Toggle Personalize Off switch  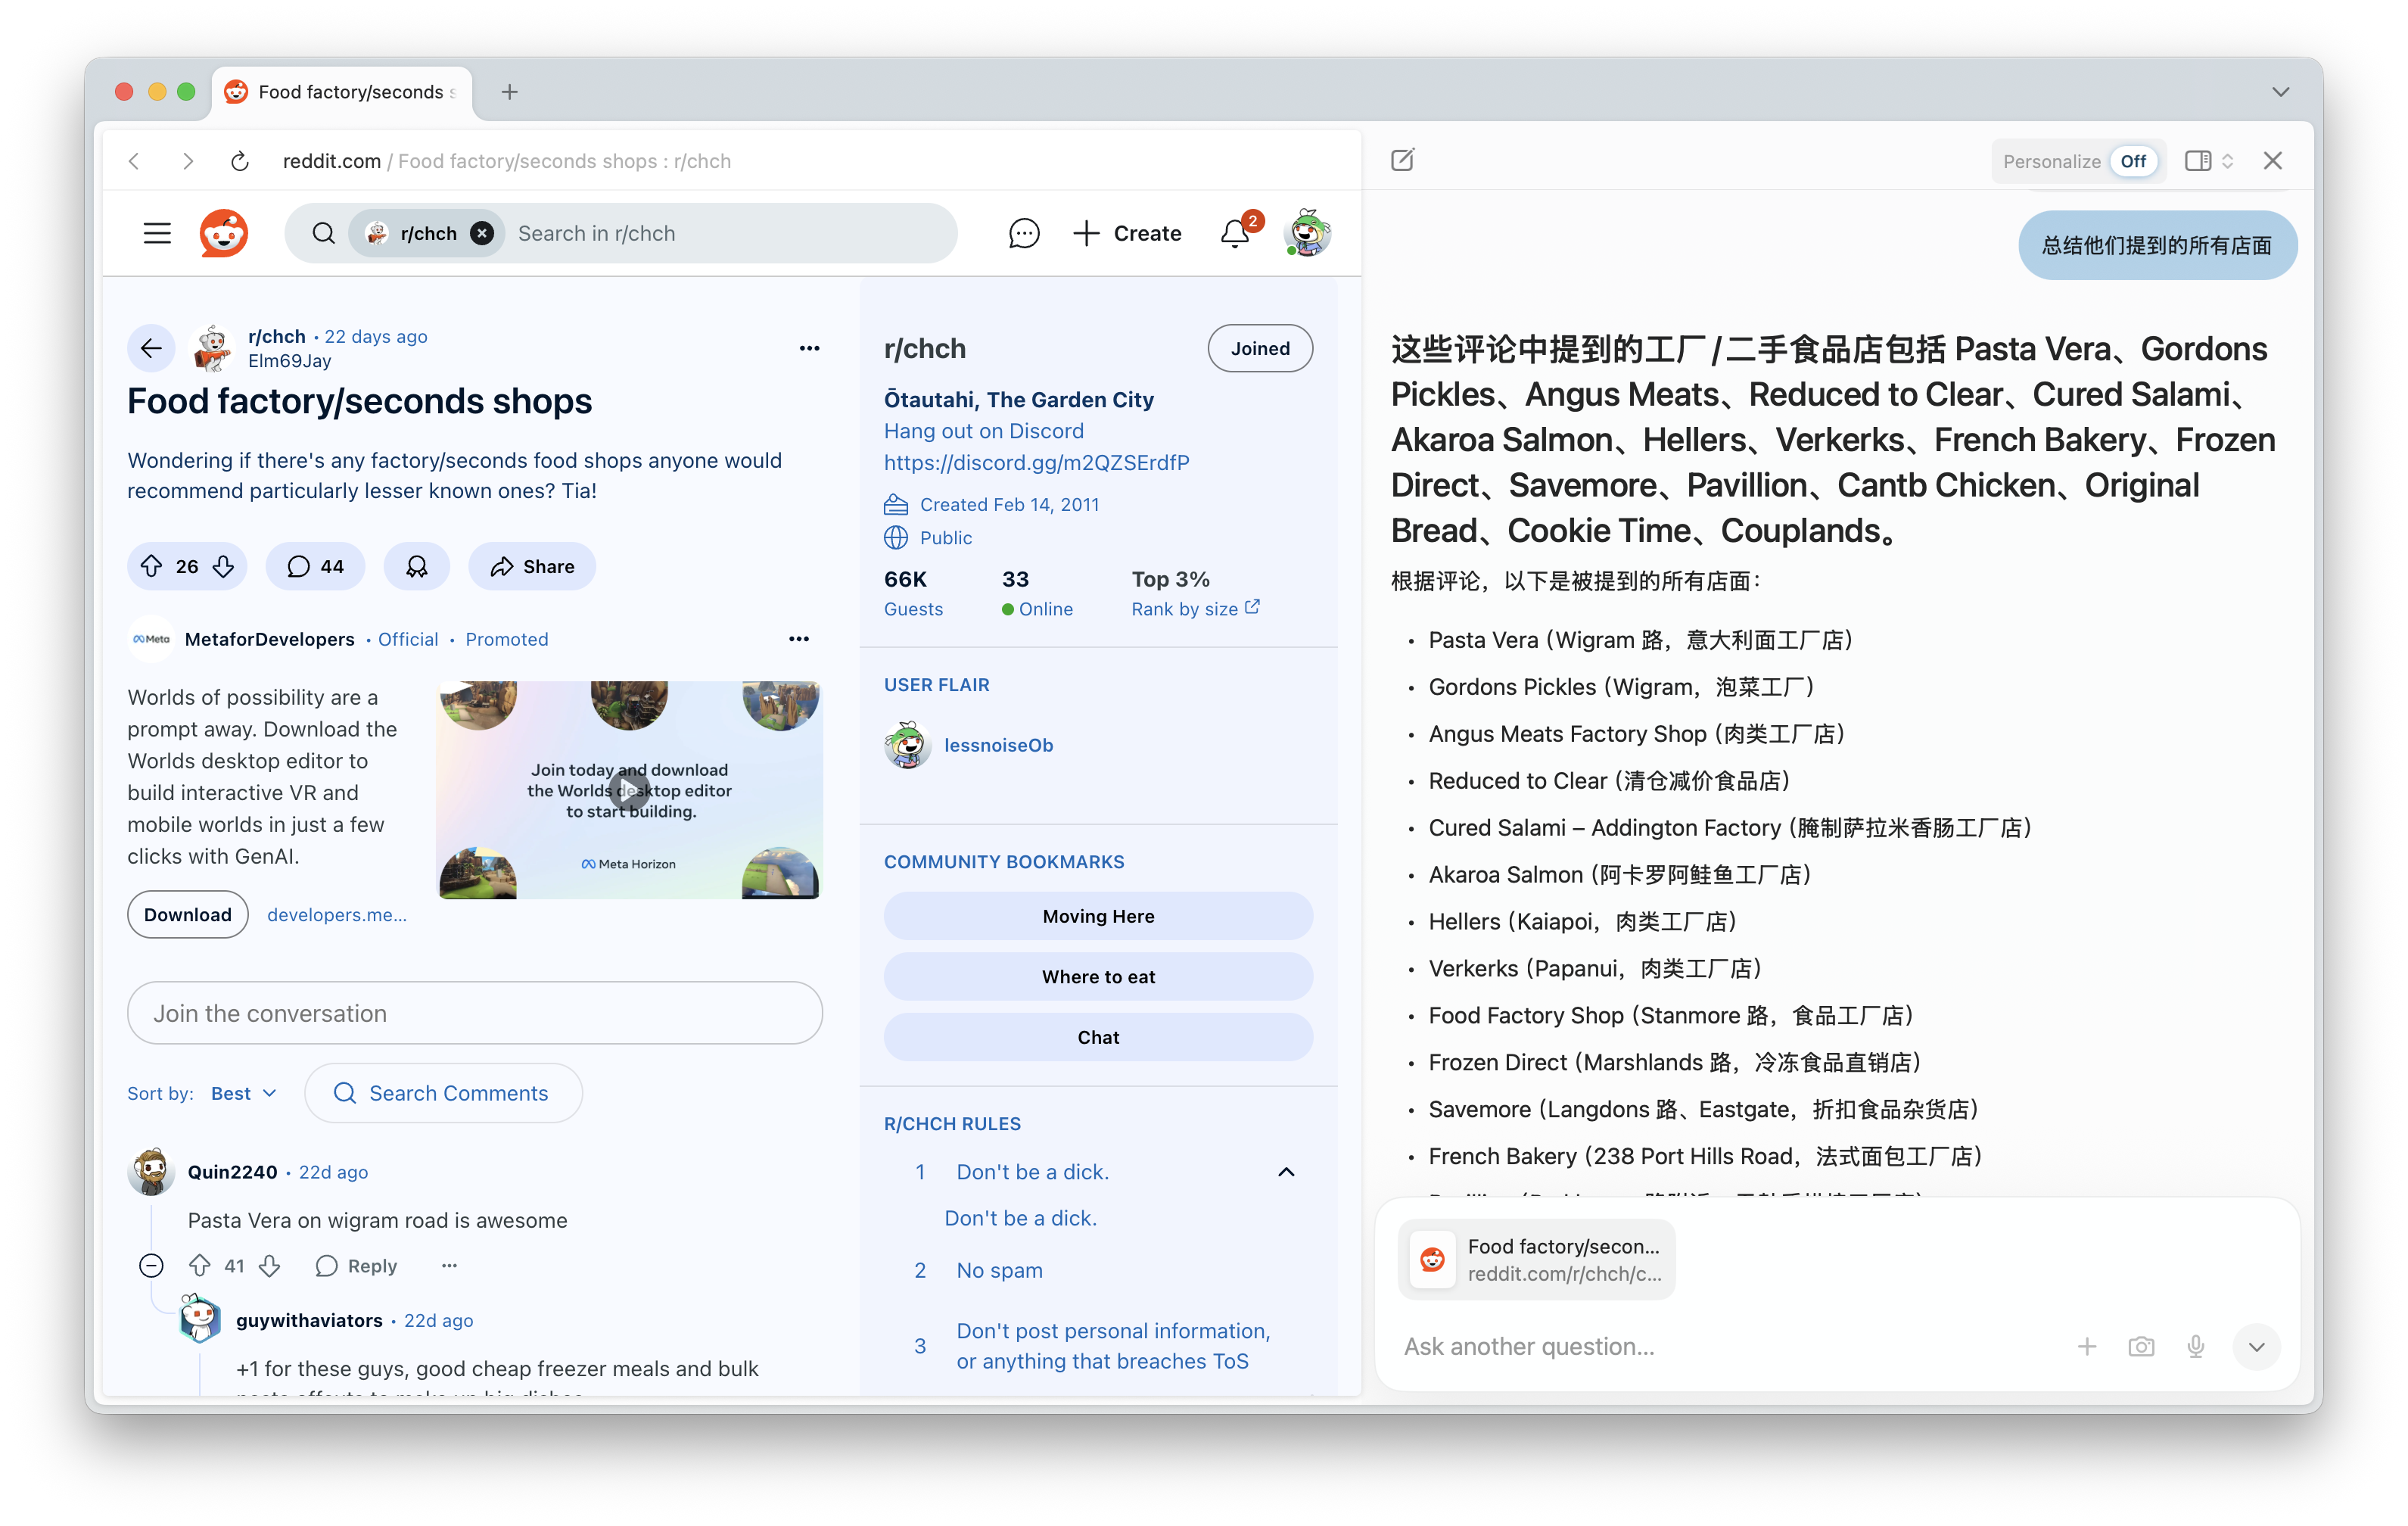(x=2134, y=161)
